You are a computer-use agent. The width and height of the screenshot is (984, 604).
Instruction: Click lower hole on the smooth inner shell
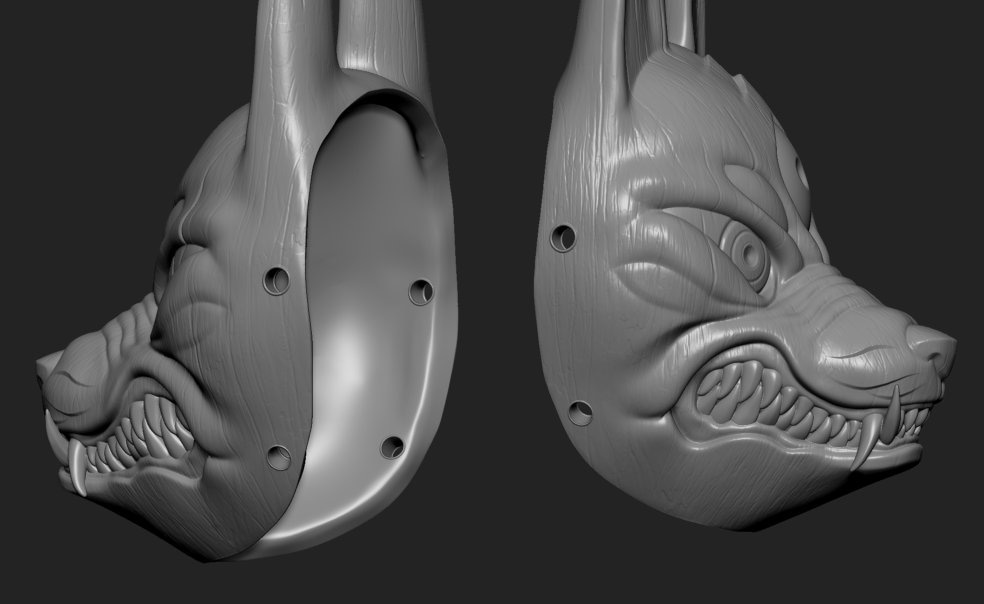click(x=392, y=447)
